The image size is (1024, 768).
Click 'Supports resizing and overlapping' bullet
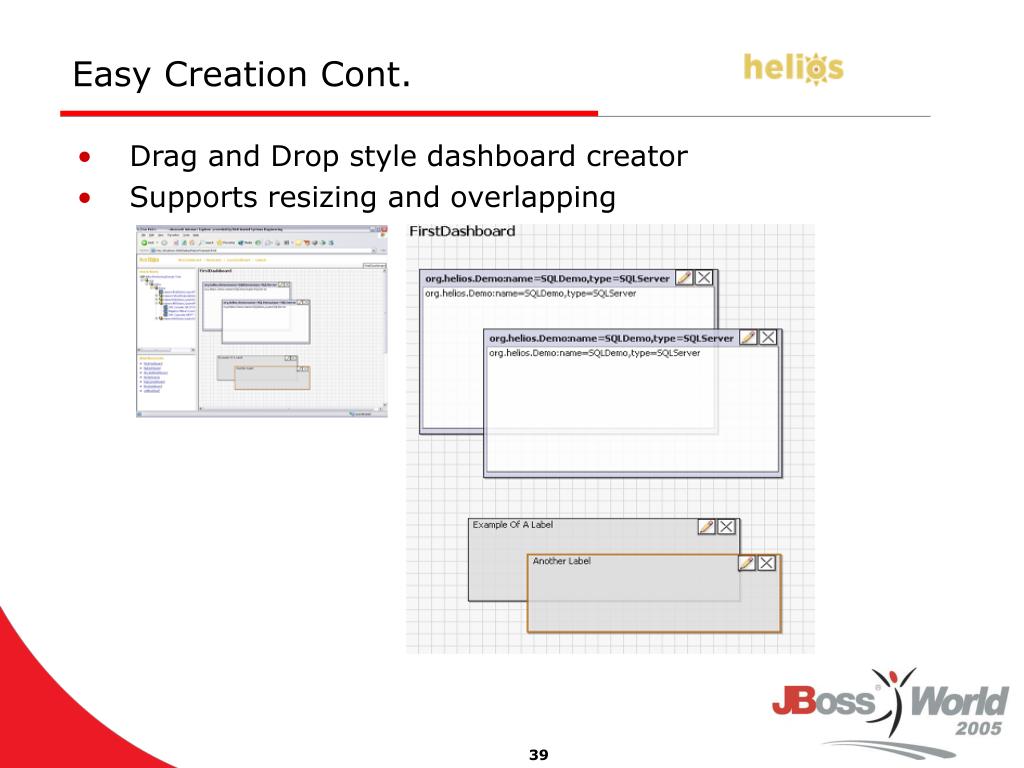(x=372, y=197)
